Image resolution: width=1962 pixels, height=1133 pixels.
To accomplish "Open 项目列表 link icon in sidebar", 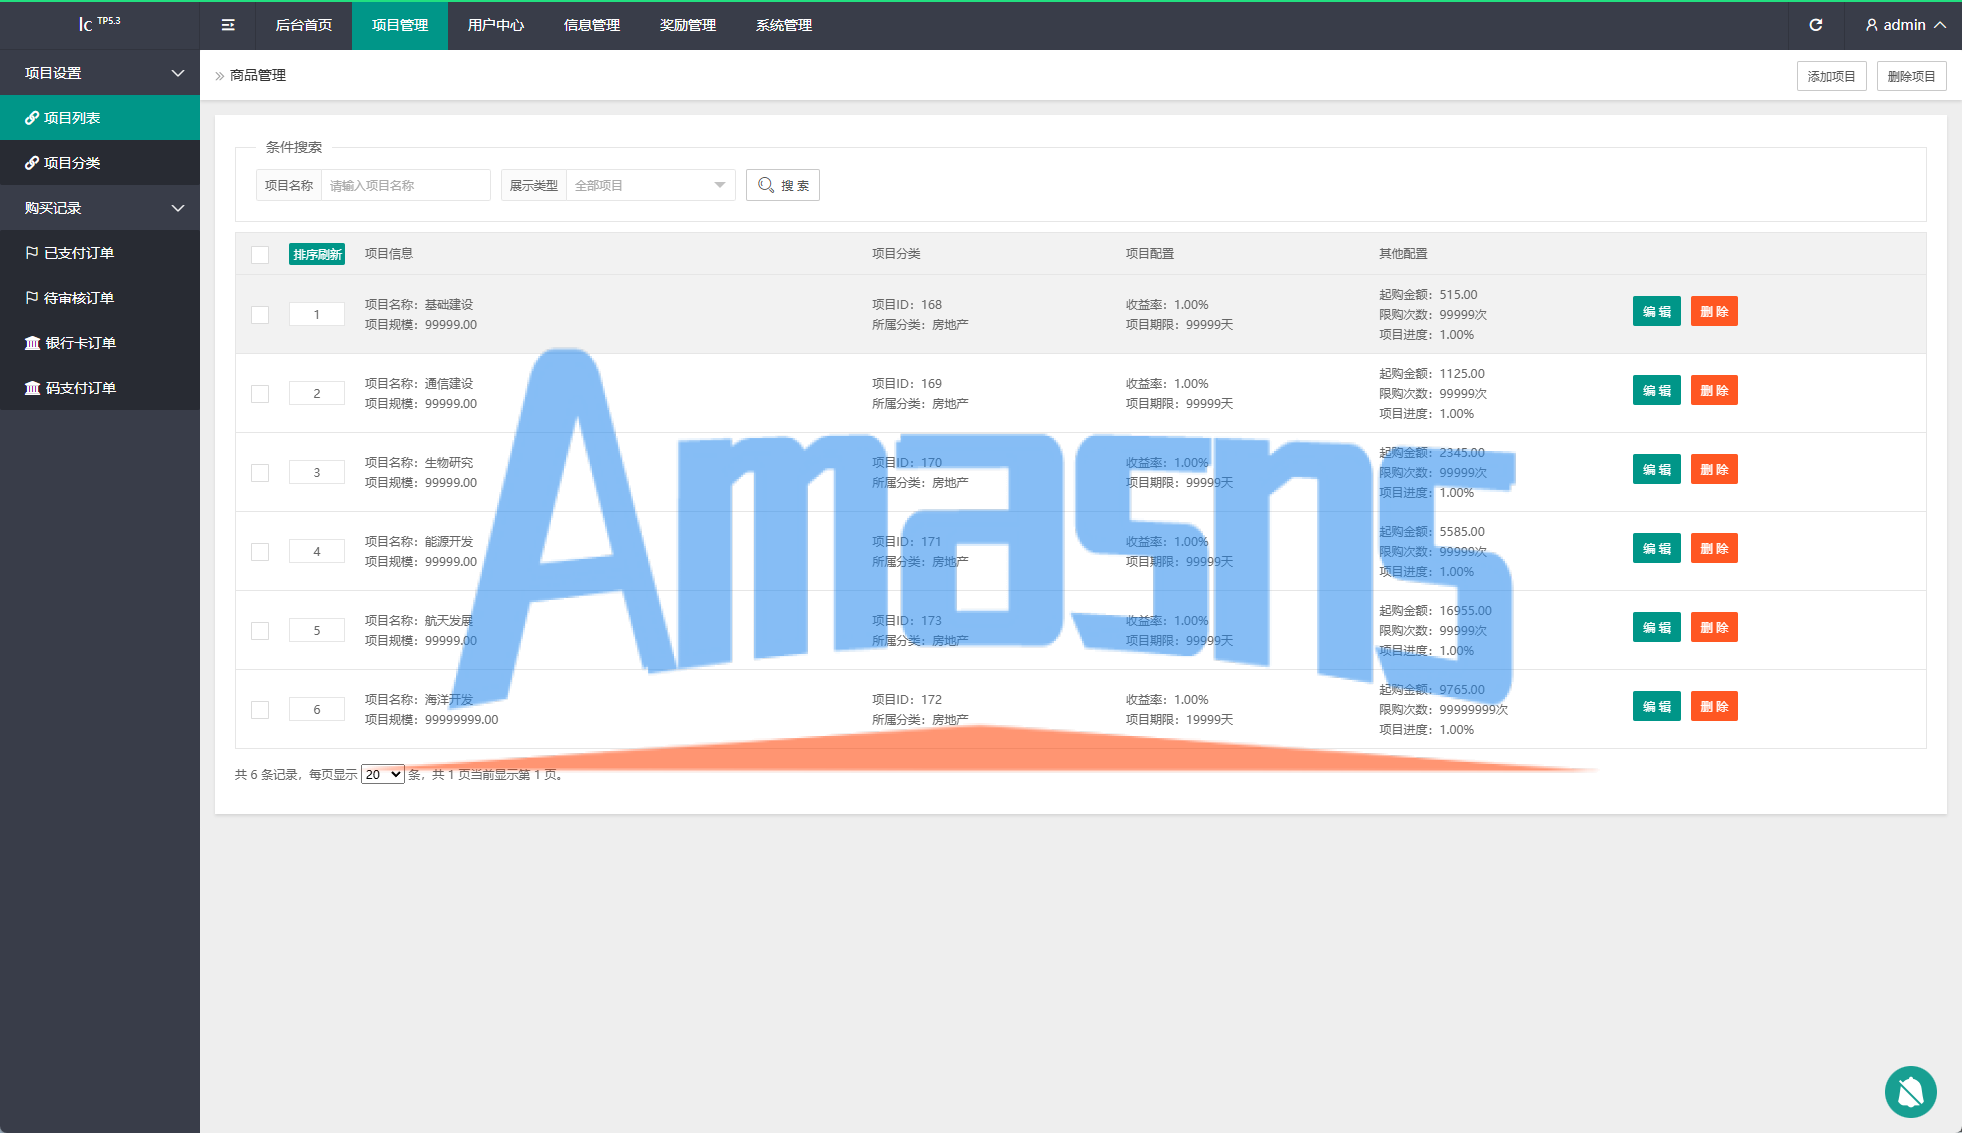I will point(32,118).
